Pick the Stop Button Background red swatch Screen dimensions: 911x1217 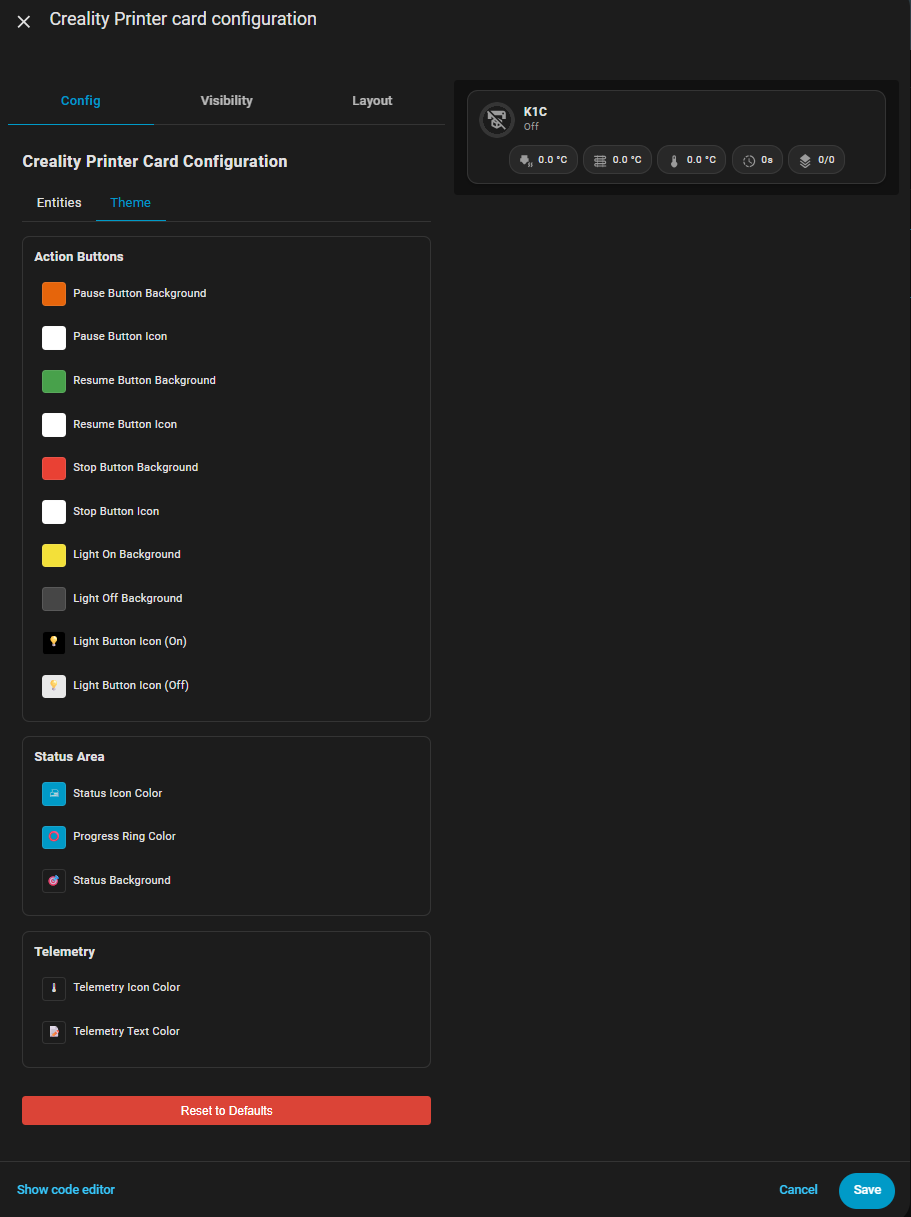click(54, 468)
